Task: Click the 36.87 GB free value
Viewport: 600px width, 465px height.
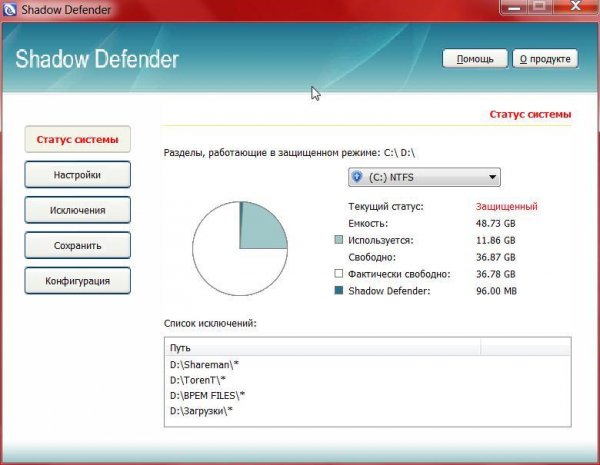Action: pos(496,257)
